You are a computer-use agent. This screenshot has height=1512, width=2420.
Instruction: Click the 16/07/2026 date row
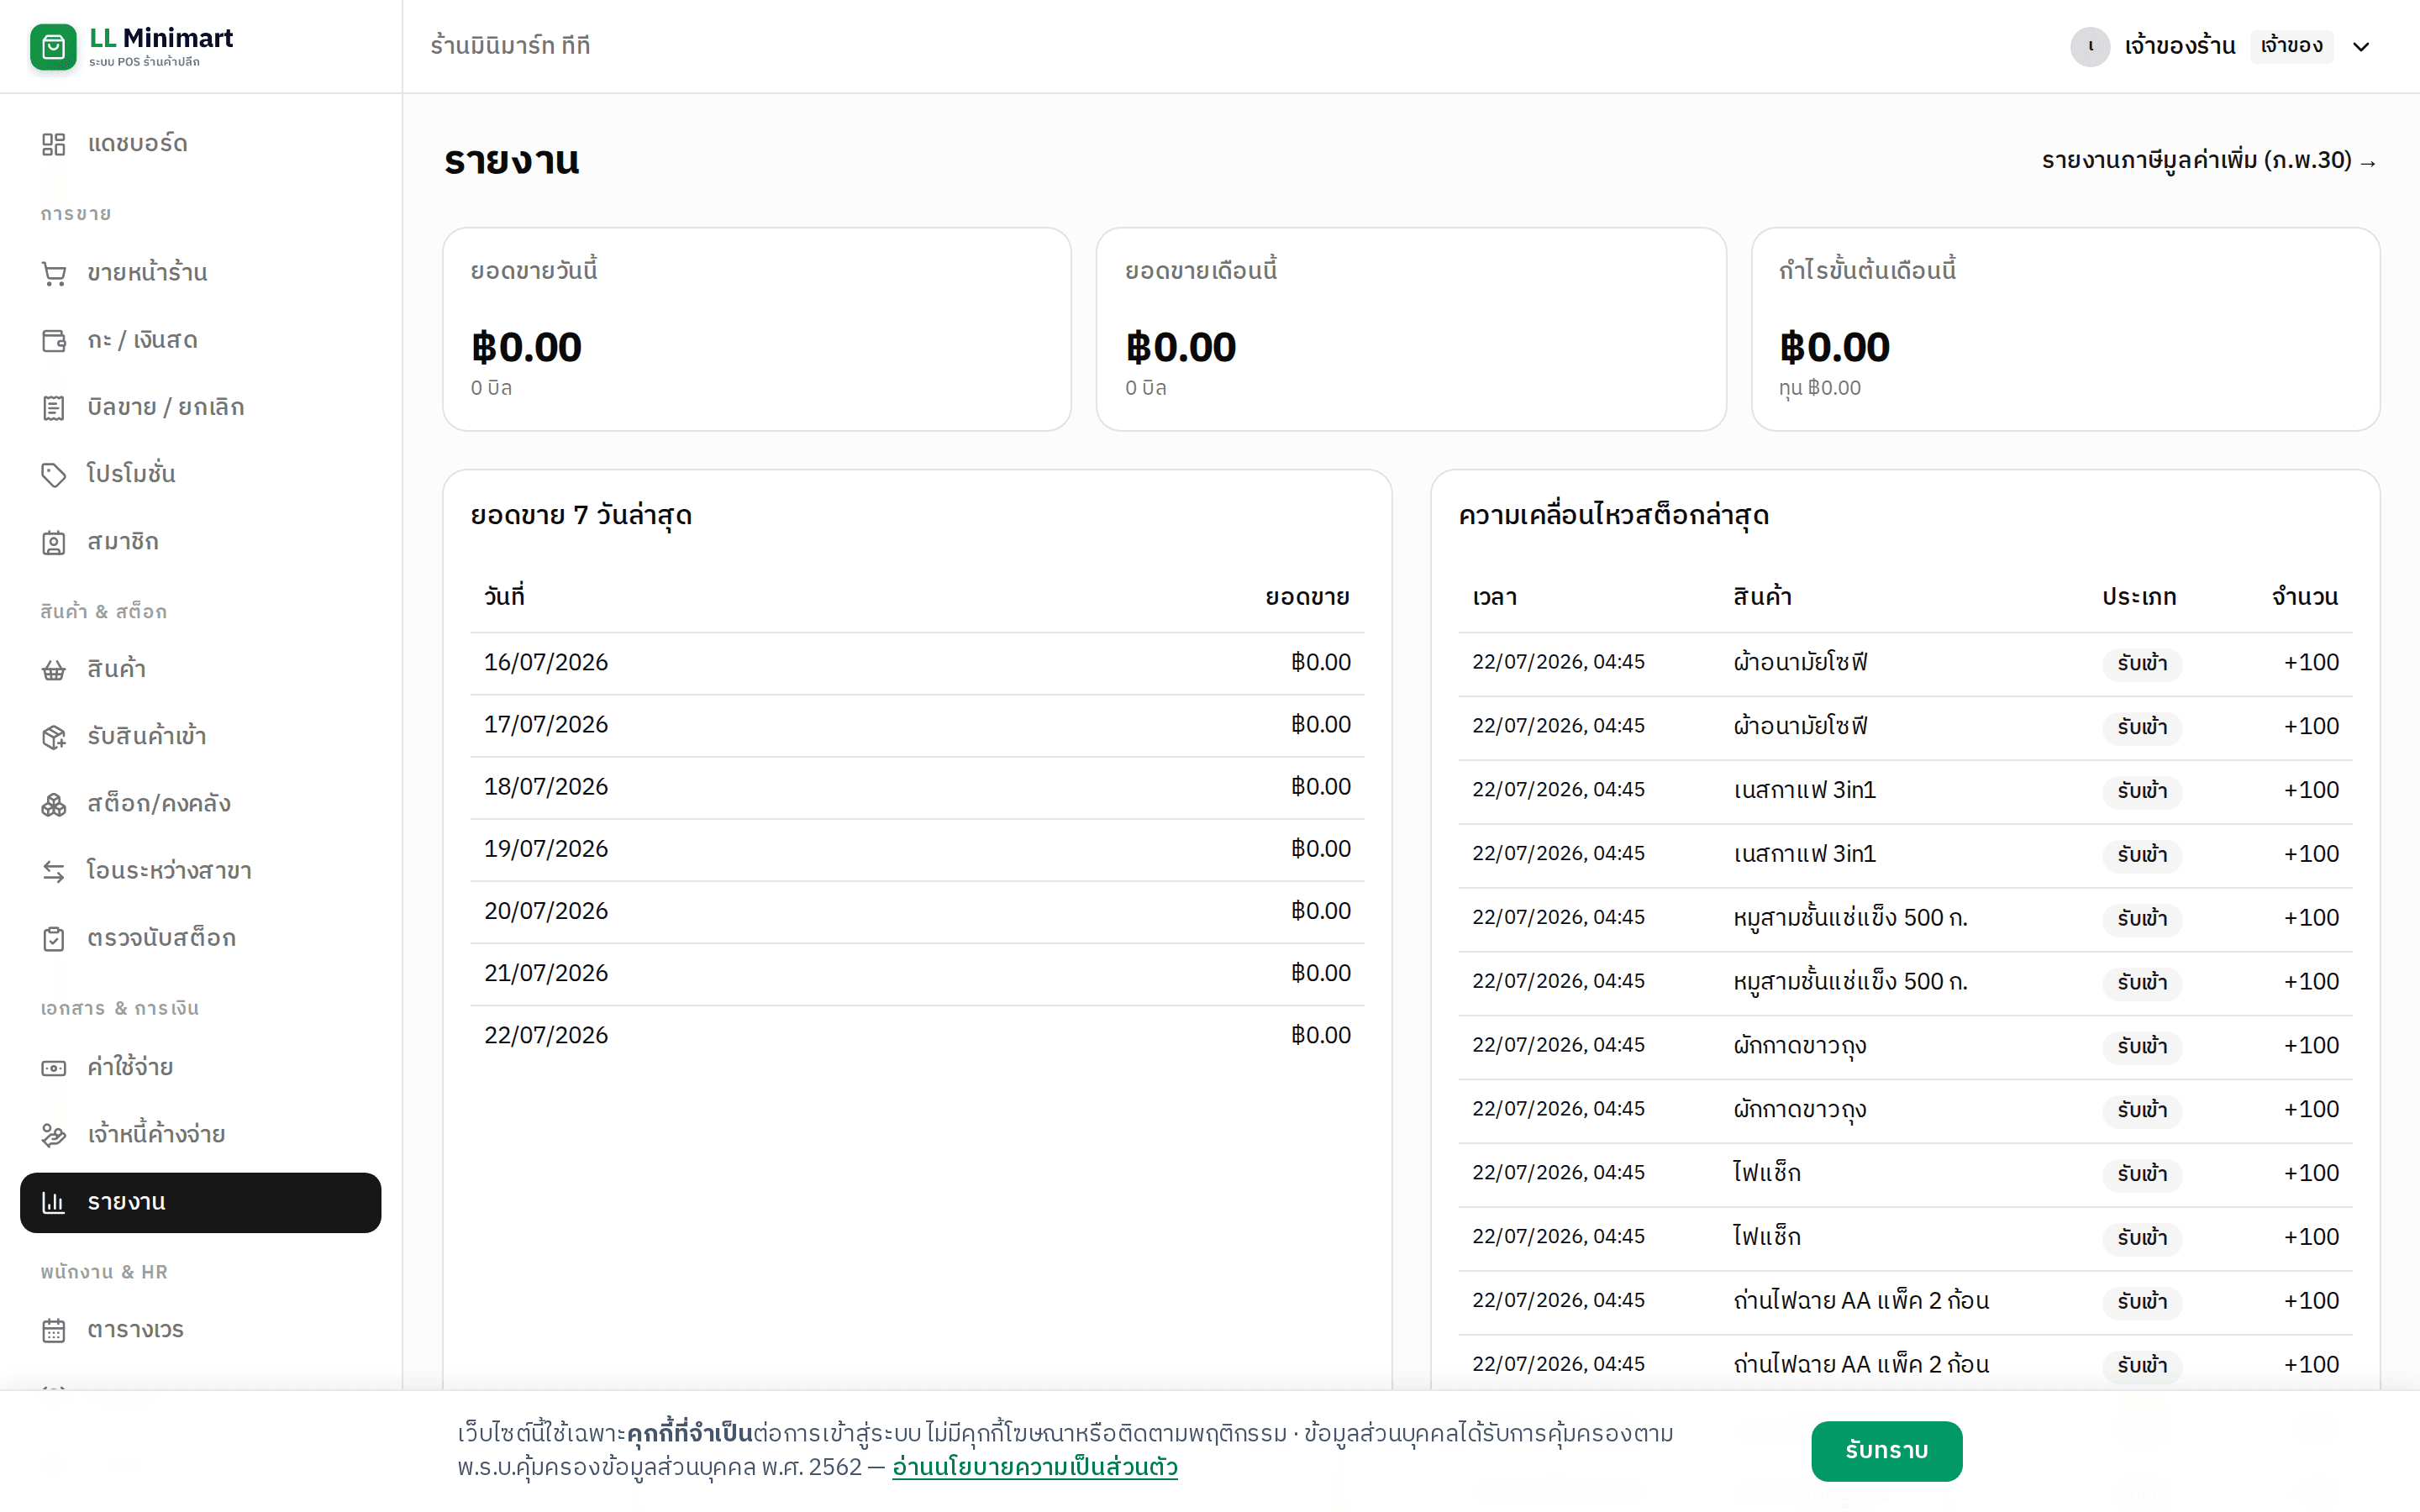[917, 663]
